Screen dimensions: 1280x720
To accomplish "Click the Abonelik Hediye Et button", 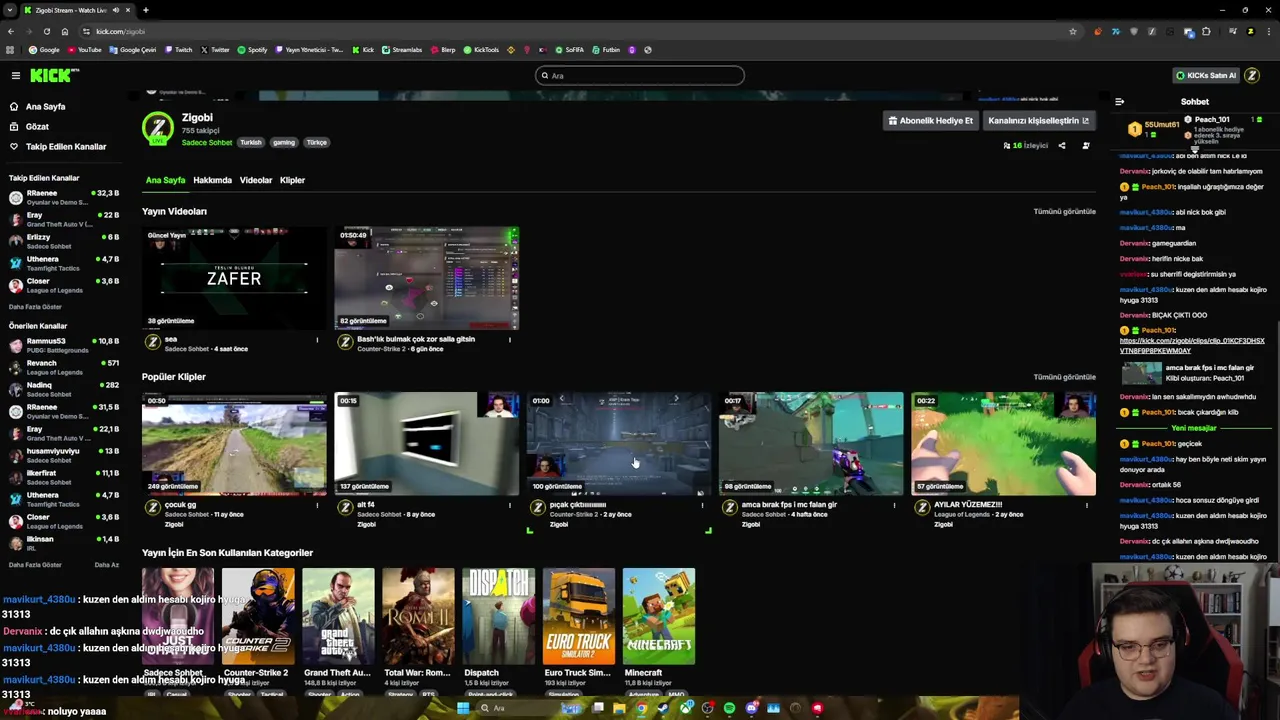I will coord(931,121).
